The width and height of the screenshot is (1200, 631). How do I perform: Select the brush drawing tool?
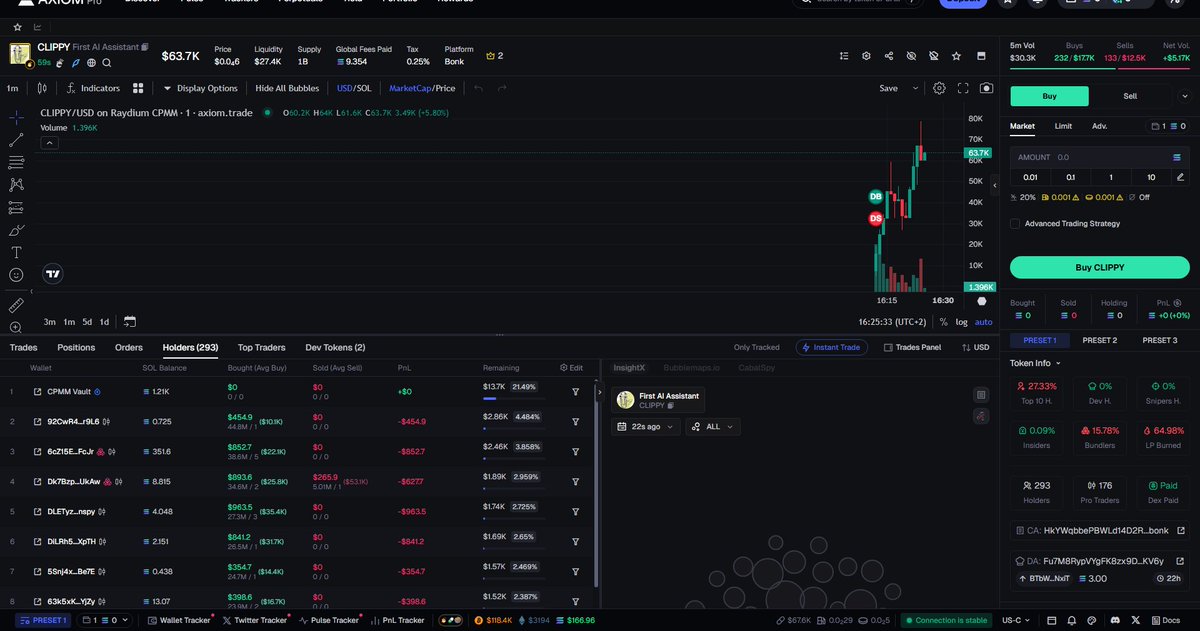pyautogui.click(x=16, y=230)
